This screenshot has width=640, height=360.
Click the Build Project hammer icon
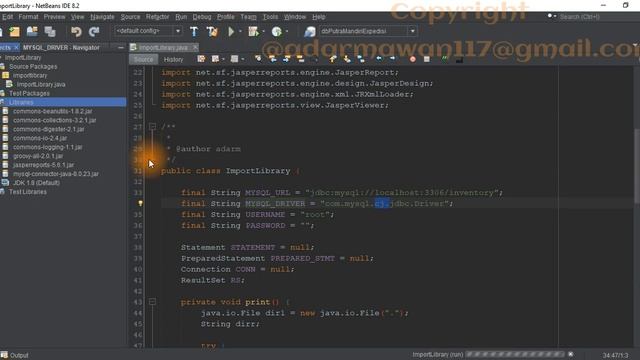click(194, 31)
